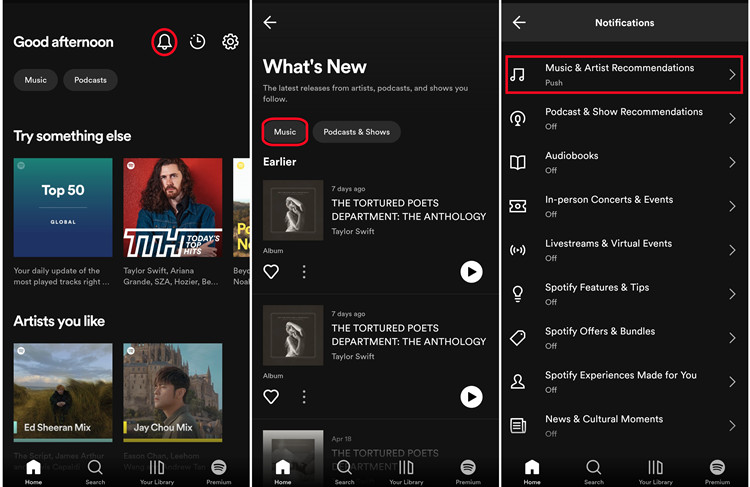Tap Search in Notifications bottom bar
The width and height of the screenshot is (750, 487).
[x=594, y=472]
